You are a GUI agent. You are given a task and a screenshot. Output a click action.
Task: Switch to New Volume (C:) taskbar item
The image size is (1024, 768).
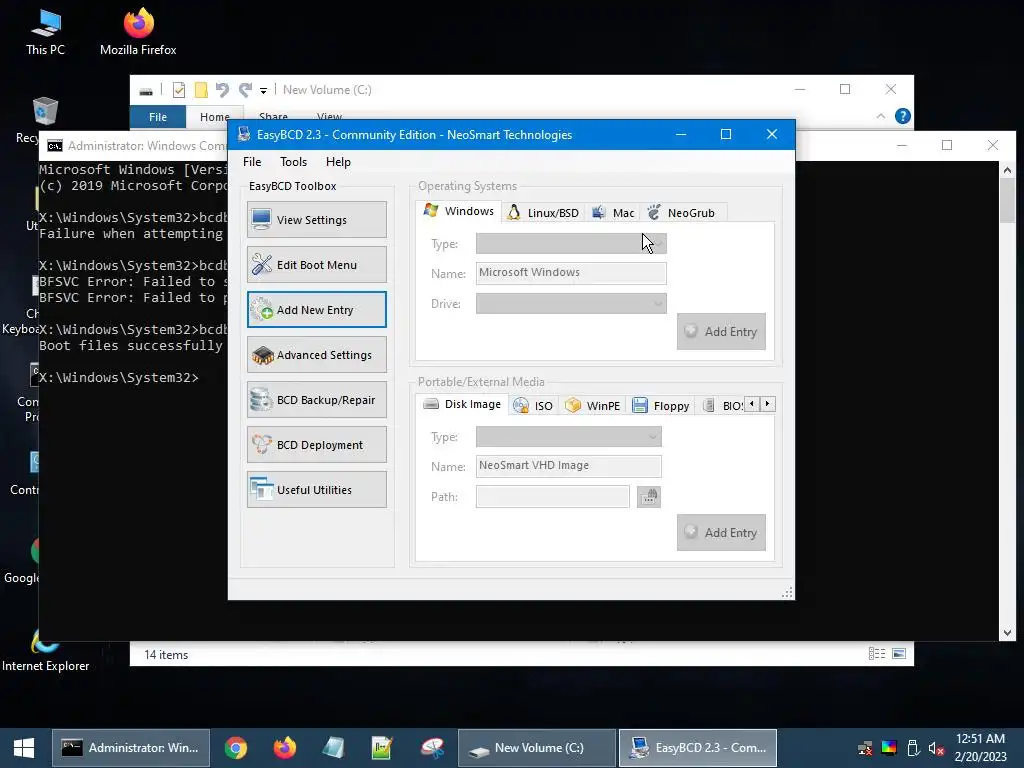(537, 748)
